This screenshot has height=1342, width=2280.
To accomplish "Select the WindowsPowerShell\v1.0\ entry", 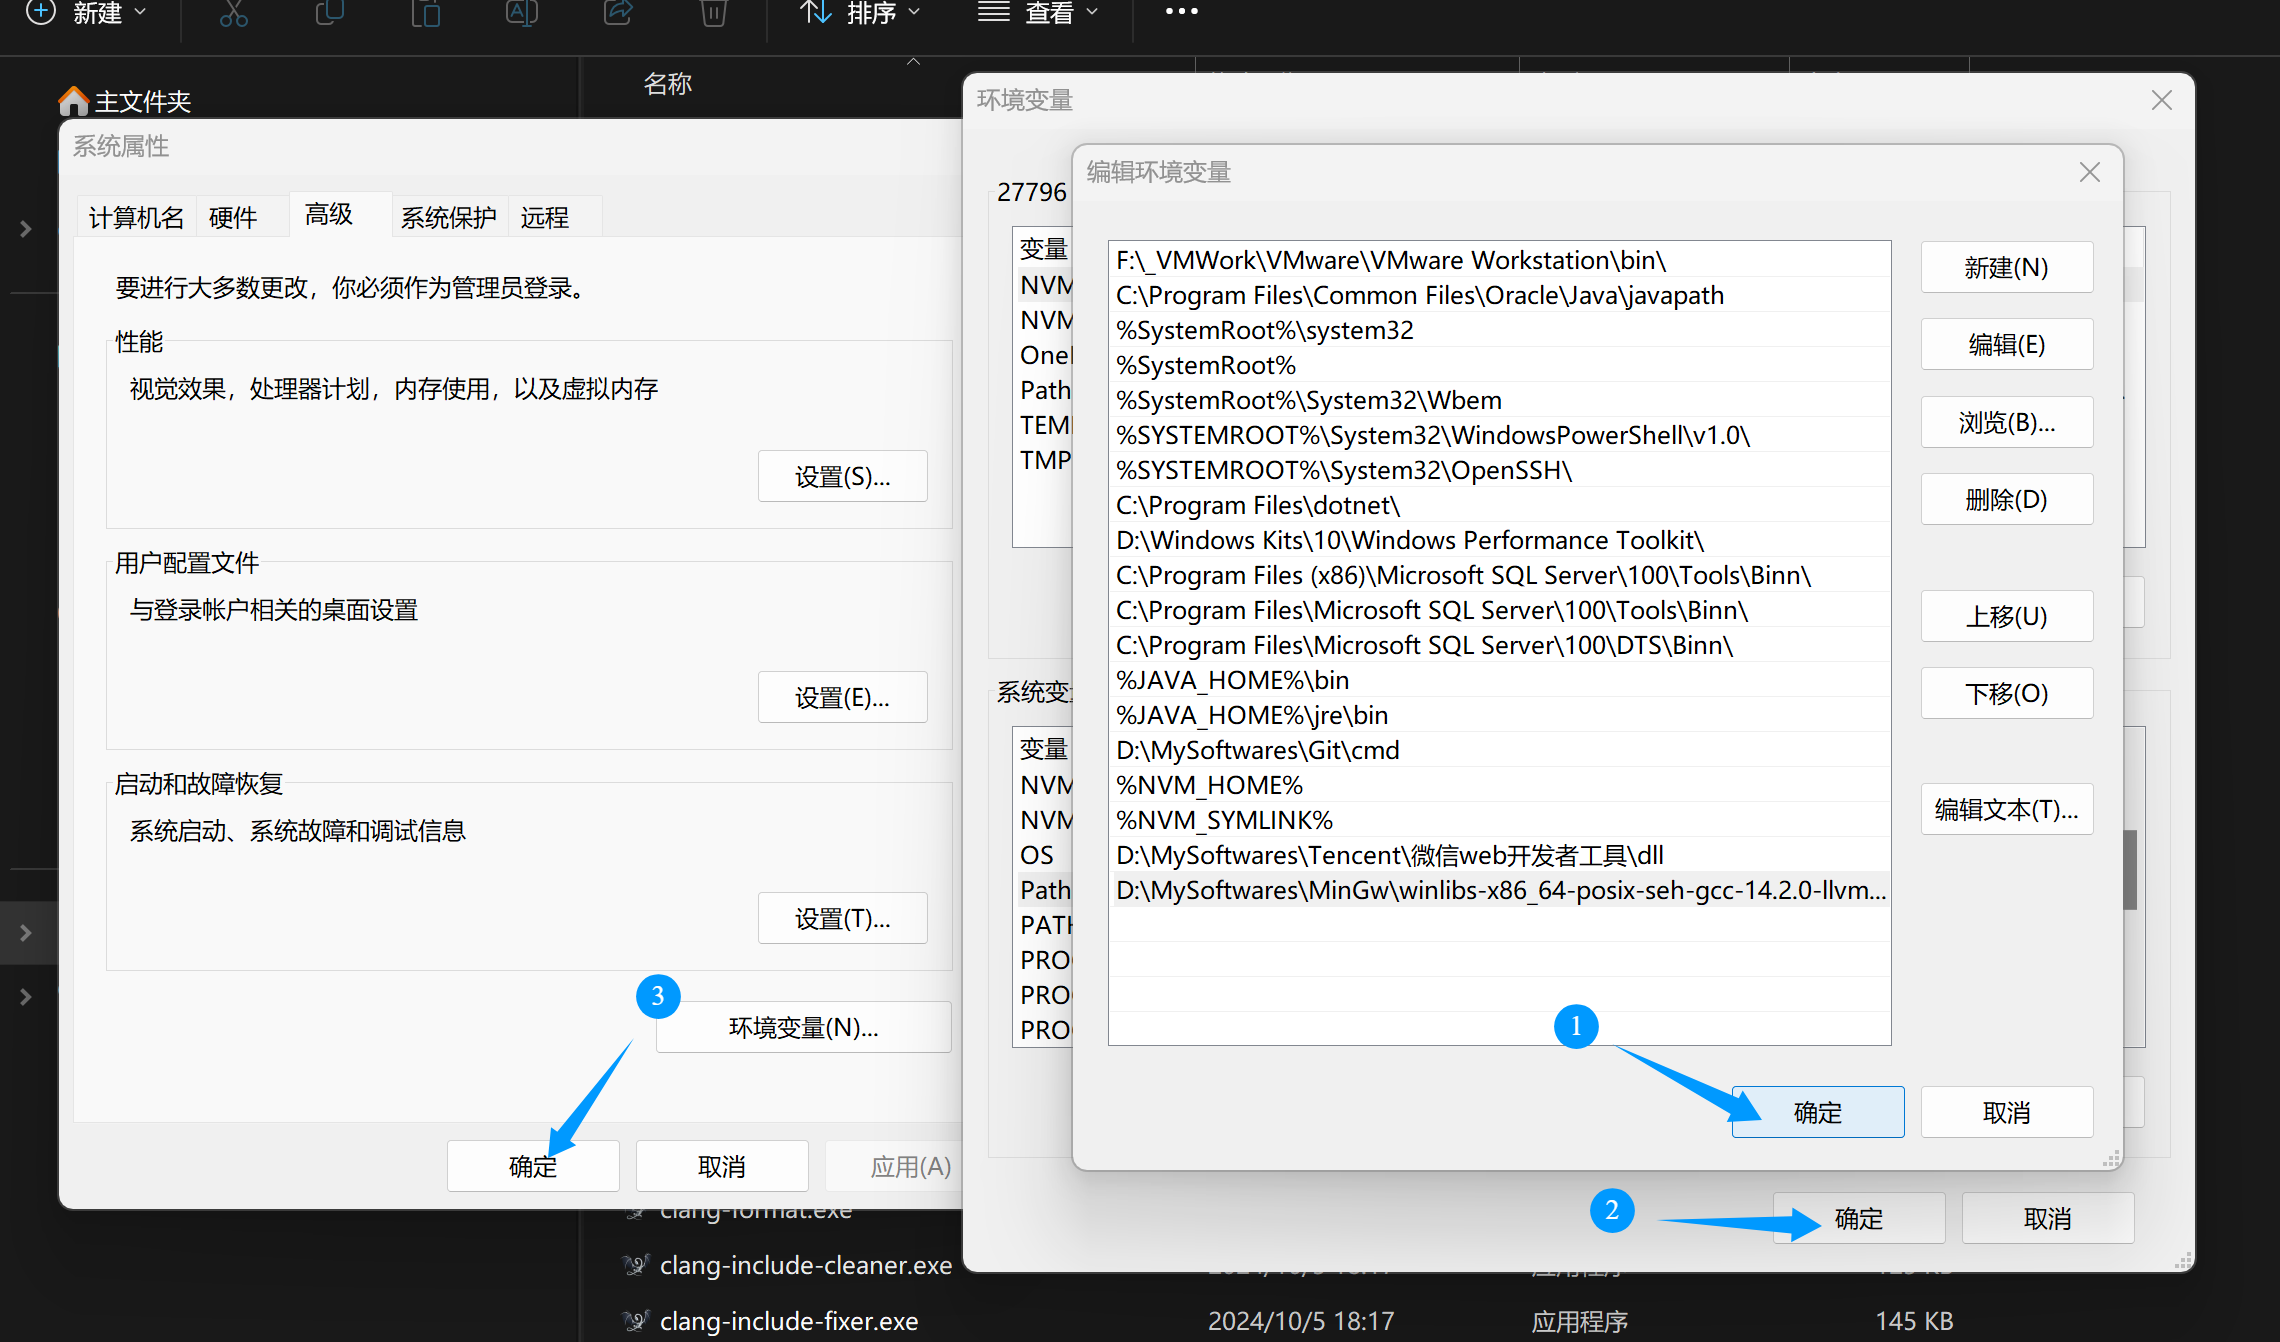I will 1500,435.
